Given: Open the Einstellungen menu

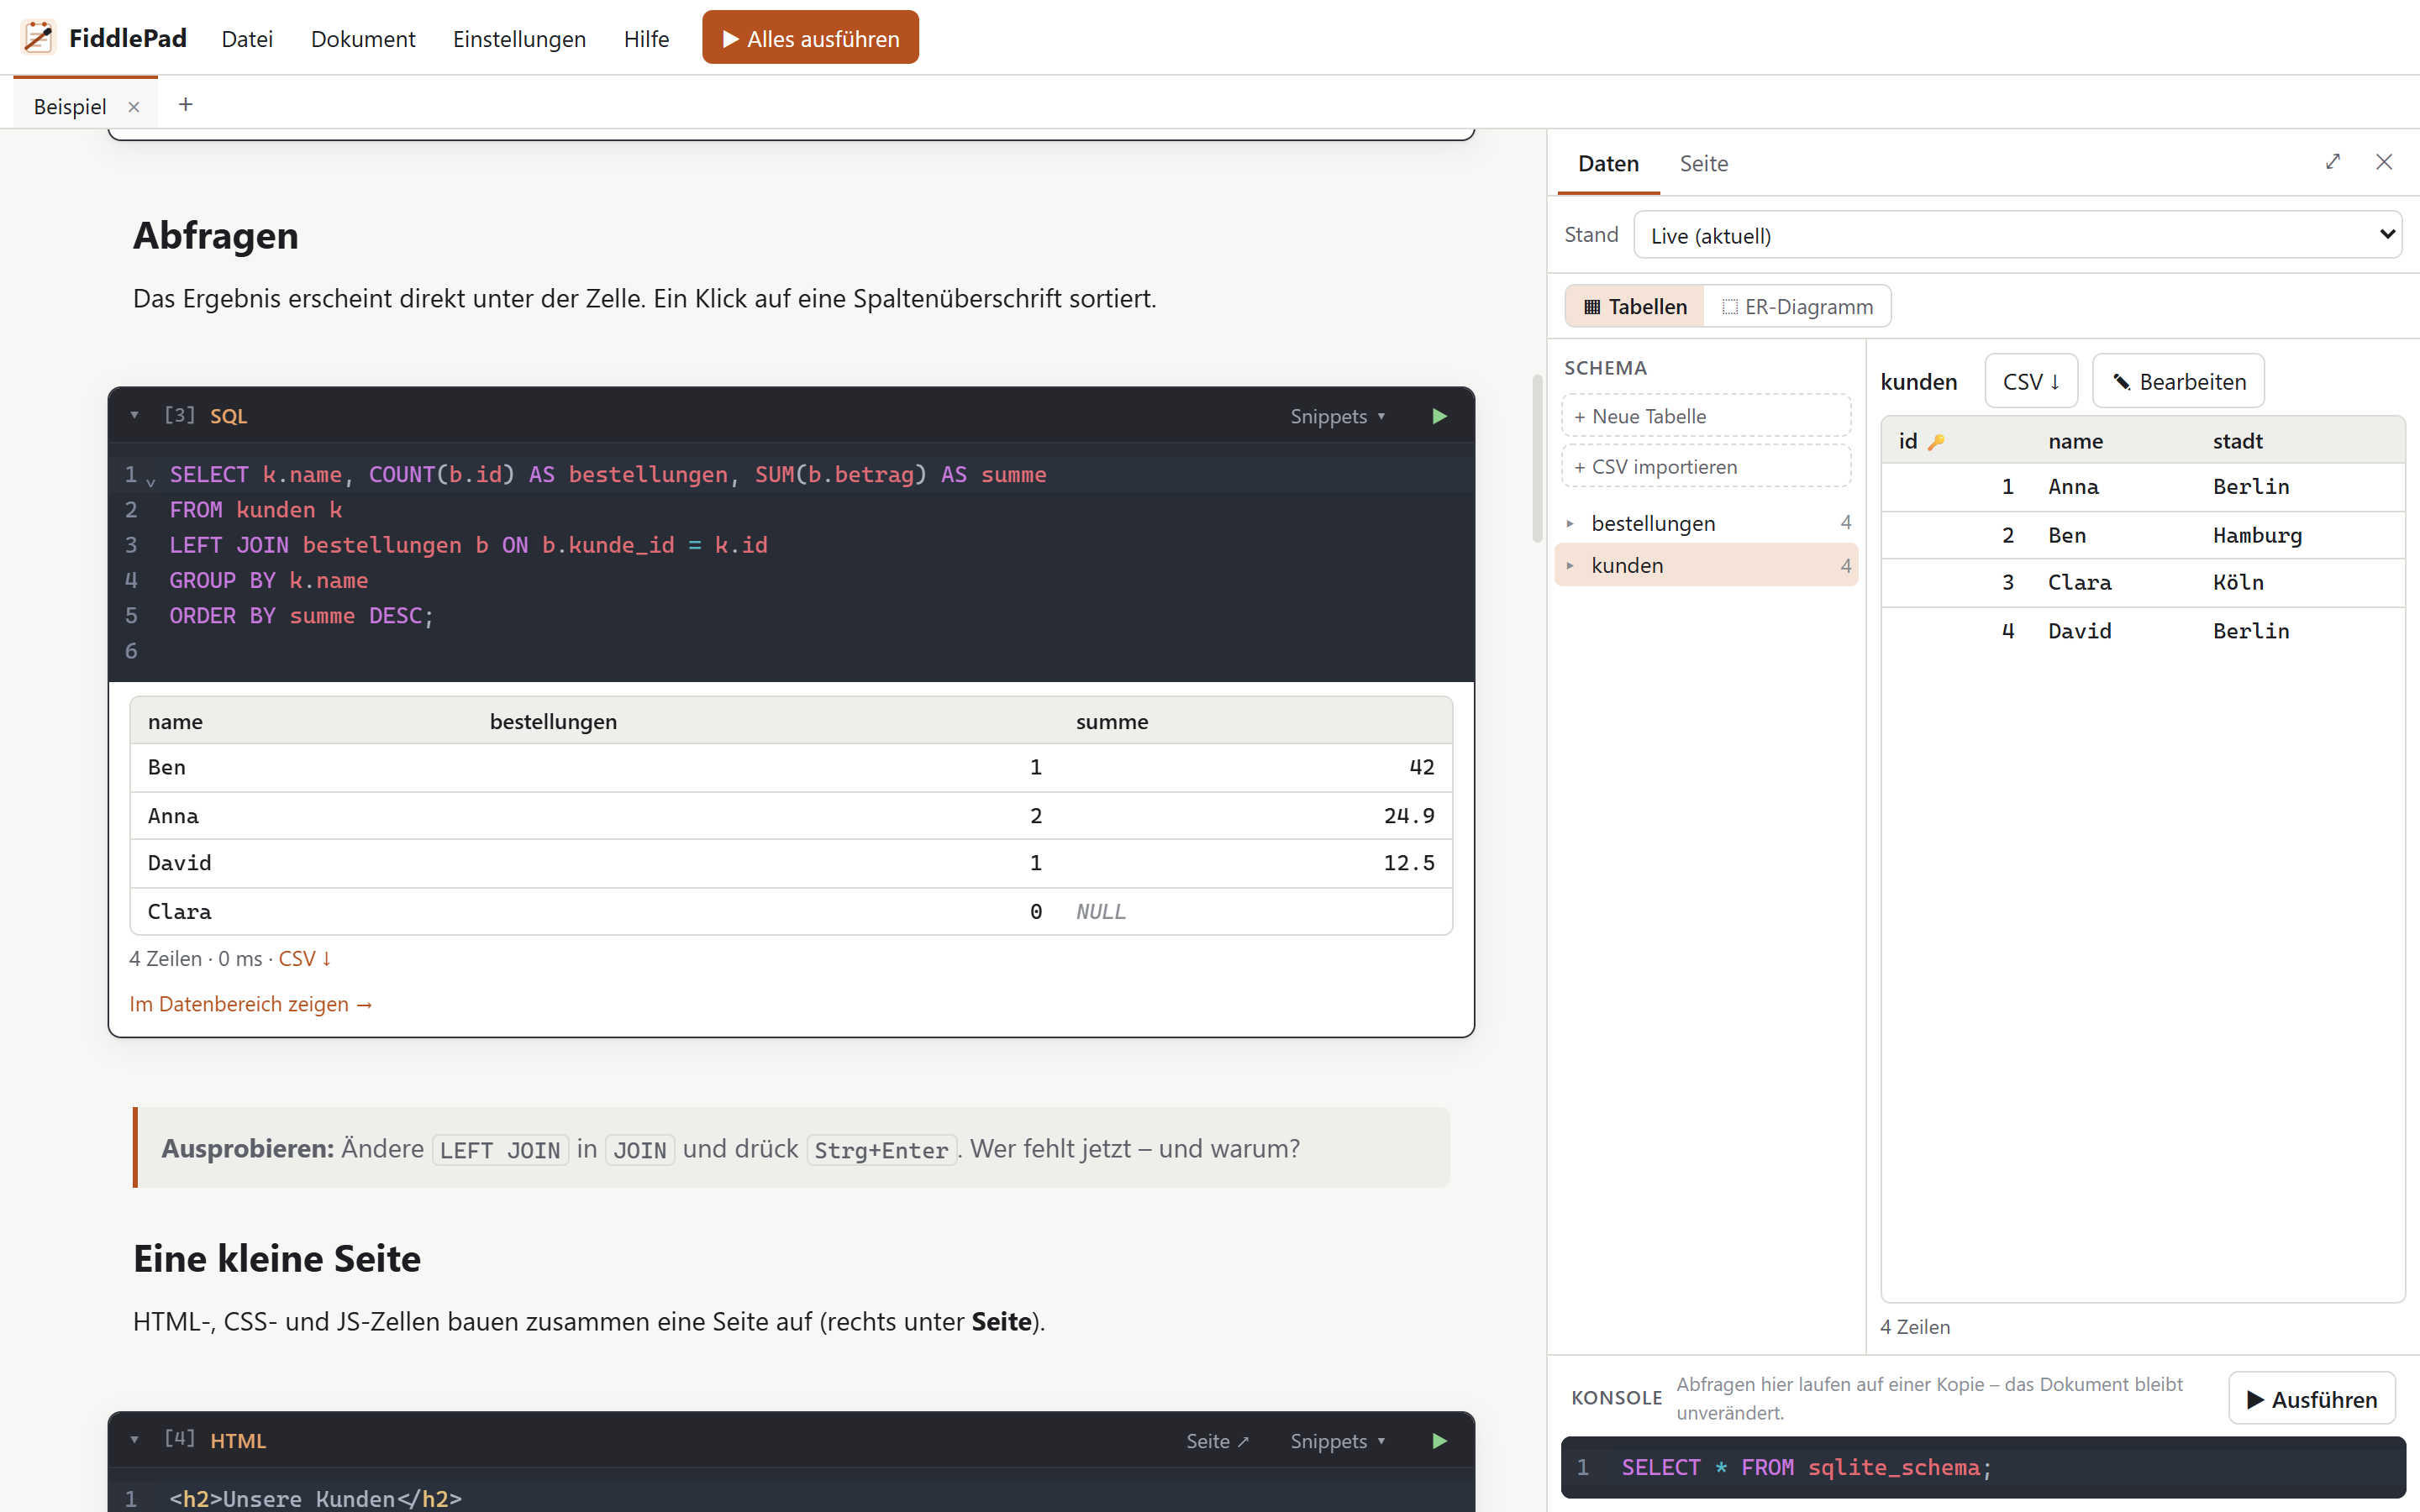Looking at the screenshot, I should click(x=519, y=39).
